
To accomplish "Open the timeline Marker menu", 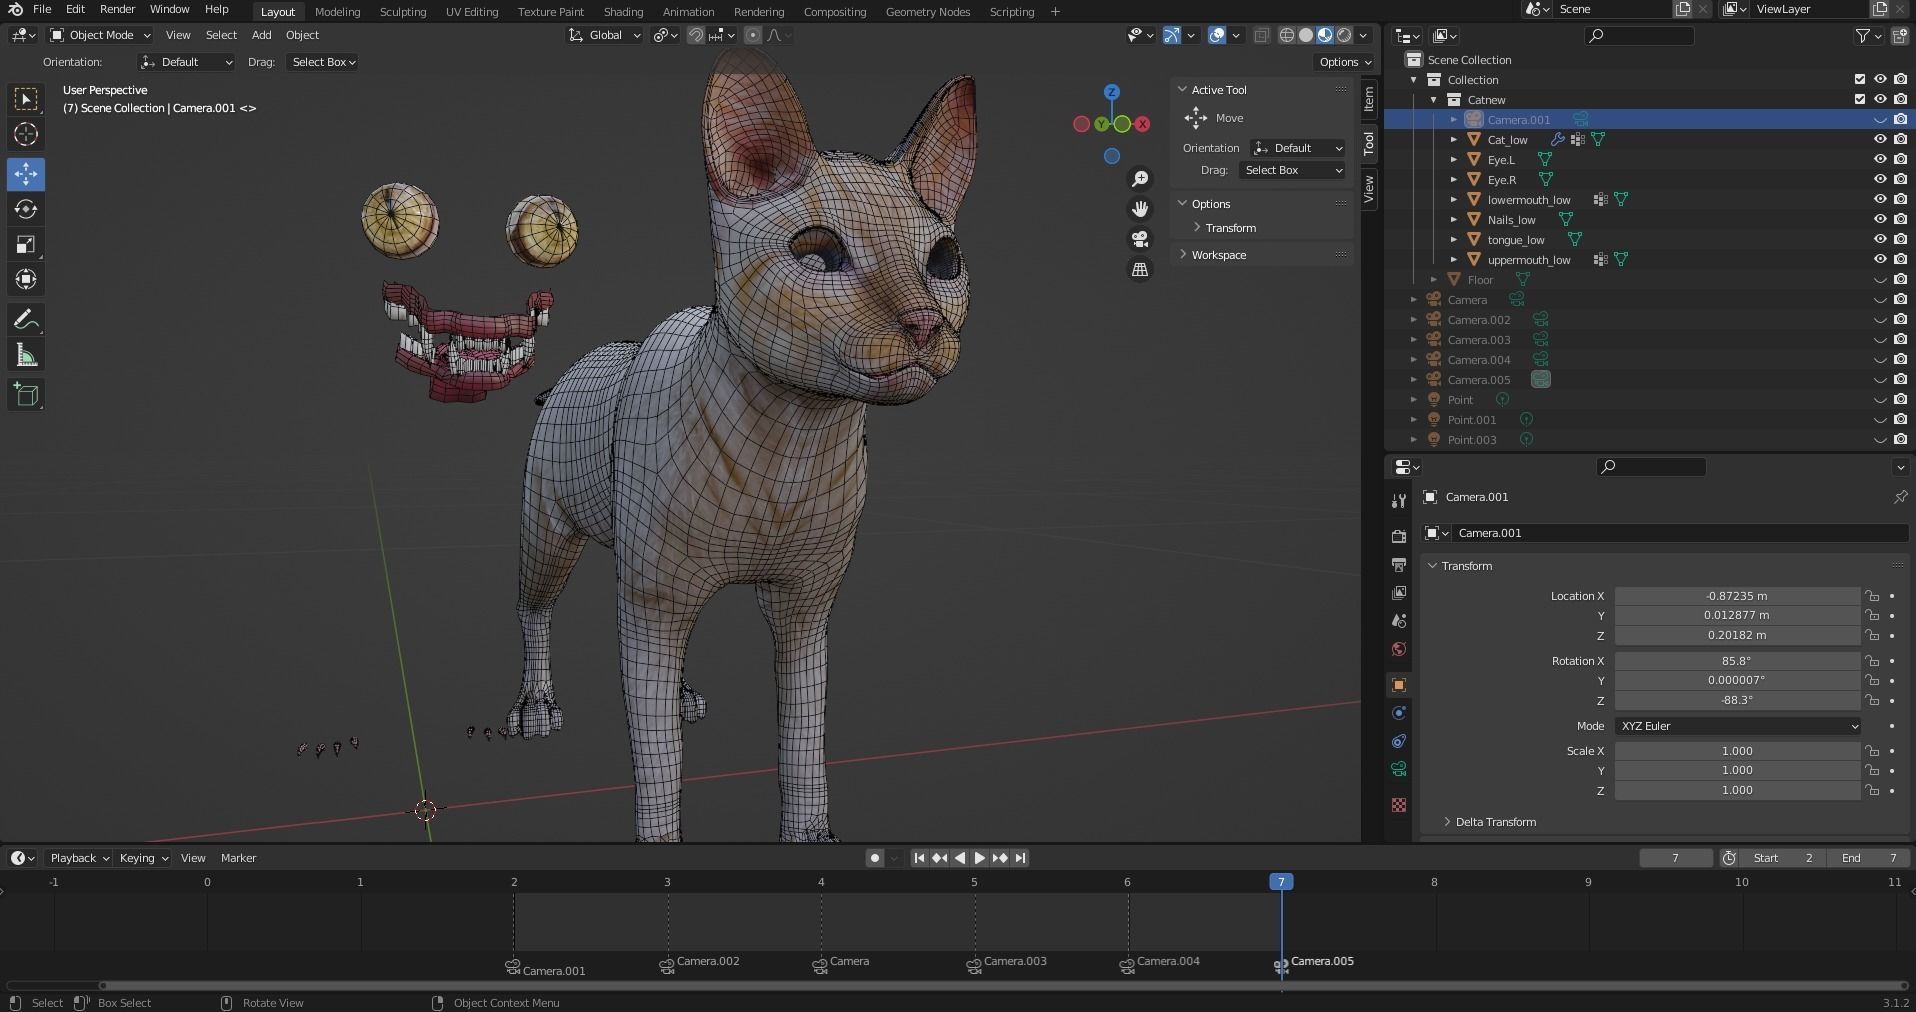I will point(238,858).
